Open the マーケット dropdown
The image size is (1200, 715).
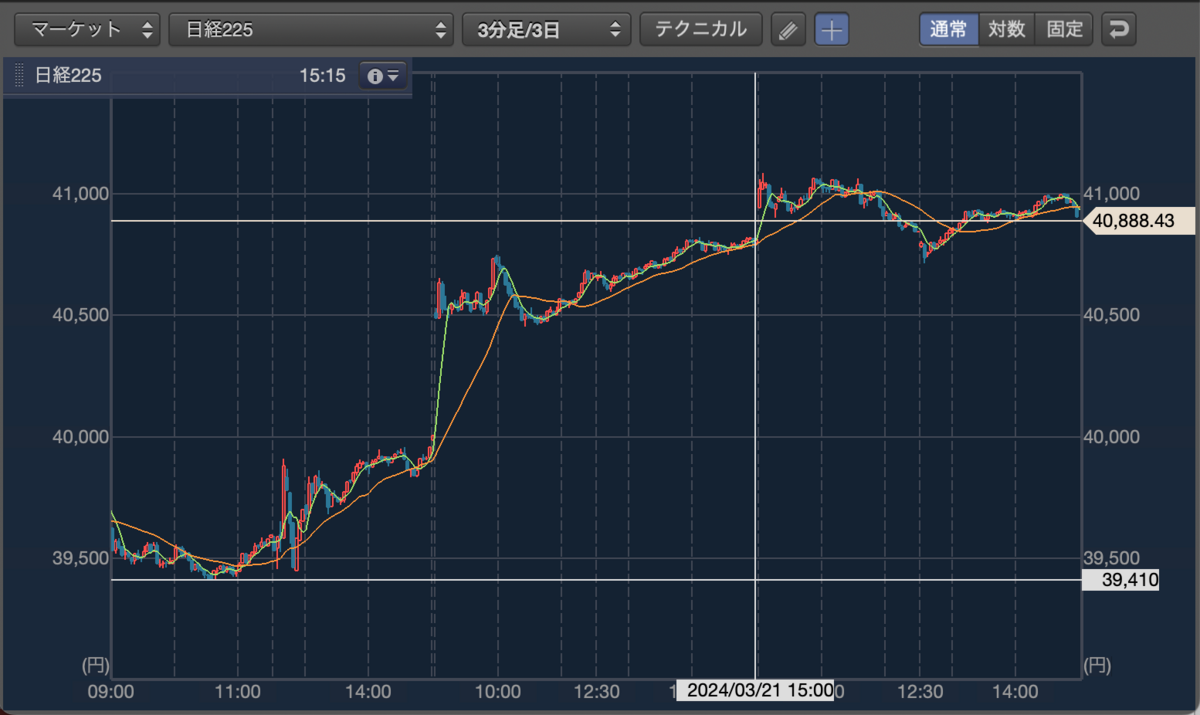pos(88,30)
